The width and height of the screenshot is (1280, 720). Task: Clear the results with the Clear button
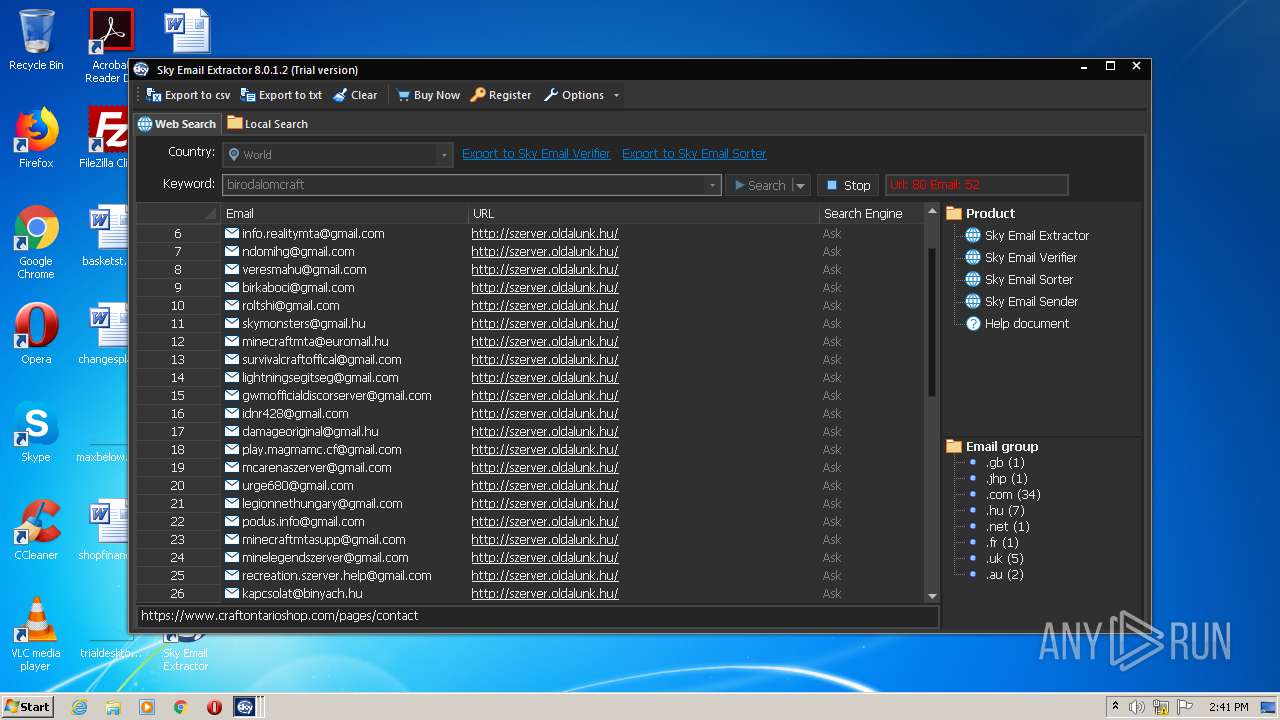pos(355,95)
